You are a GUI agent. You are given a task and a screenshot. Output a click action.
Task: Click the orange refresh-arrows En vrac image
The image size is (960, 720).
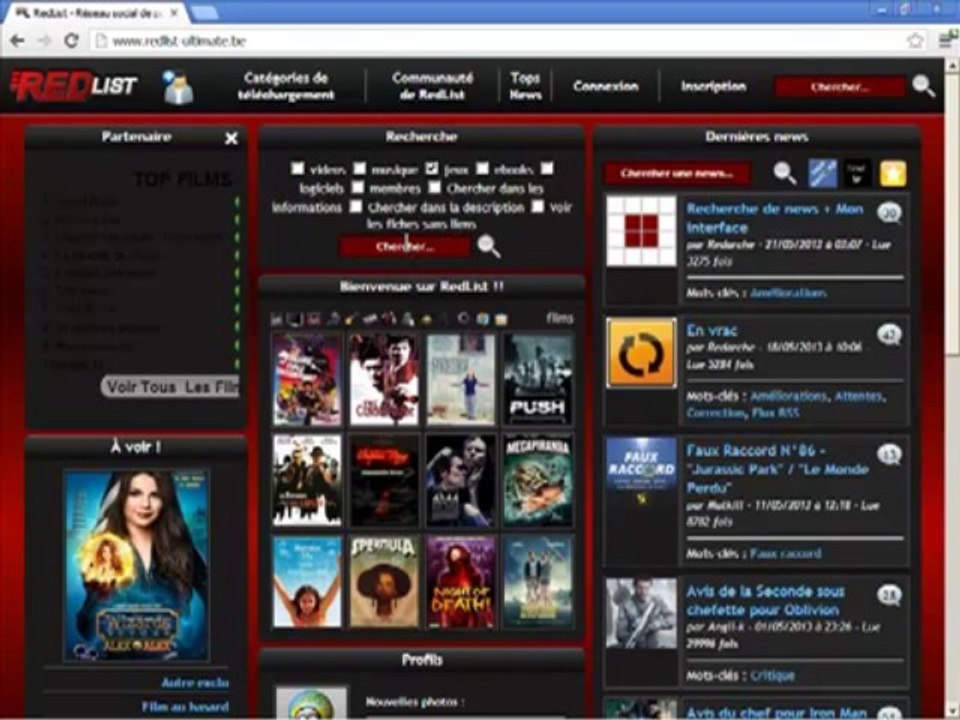coord(641,353)
